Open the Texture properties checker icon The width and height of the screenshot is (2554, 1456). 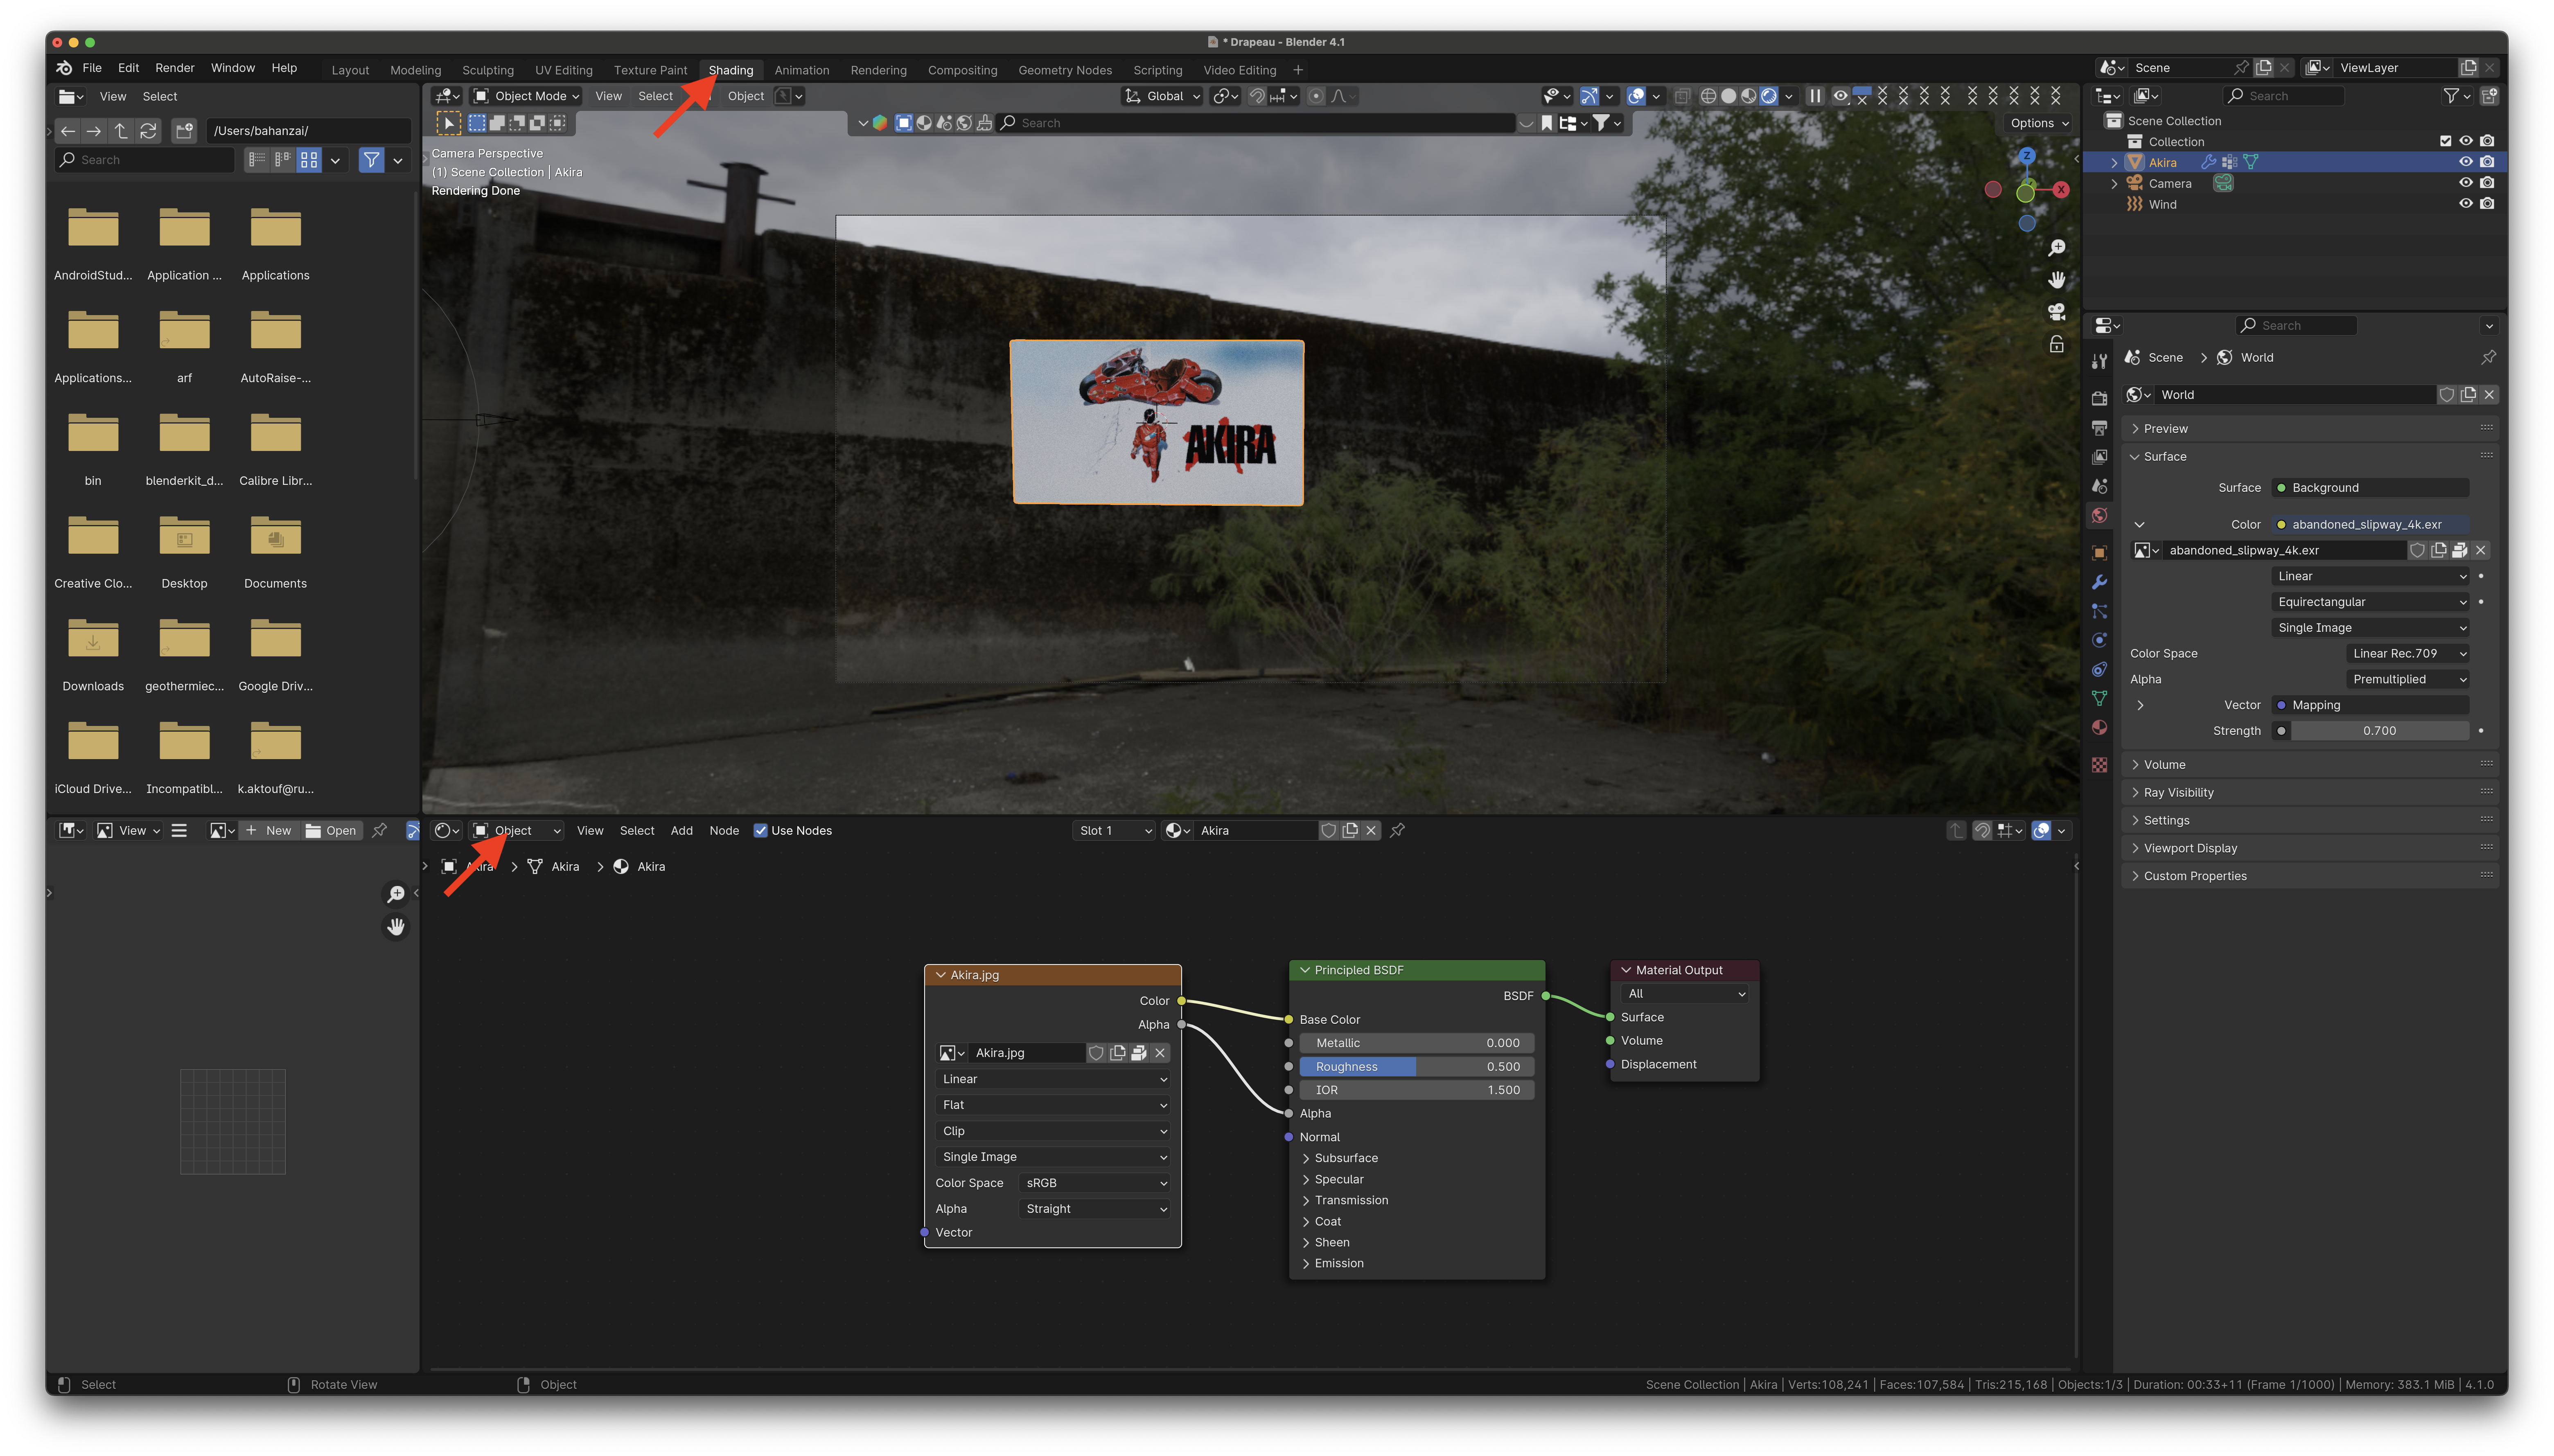(x=2099, y=765)
